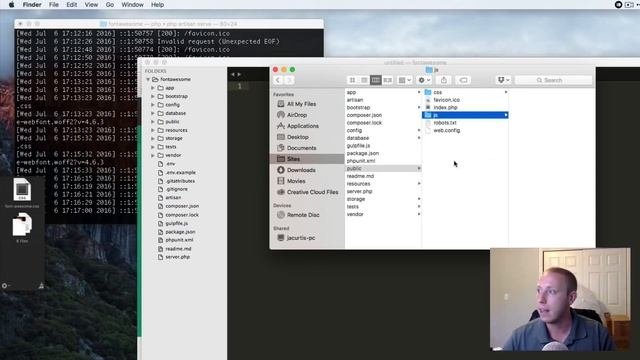640x360 pixels.
Task: Open the Dropbox toolbar dropdown
Action: (503, 80)
